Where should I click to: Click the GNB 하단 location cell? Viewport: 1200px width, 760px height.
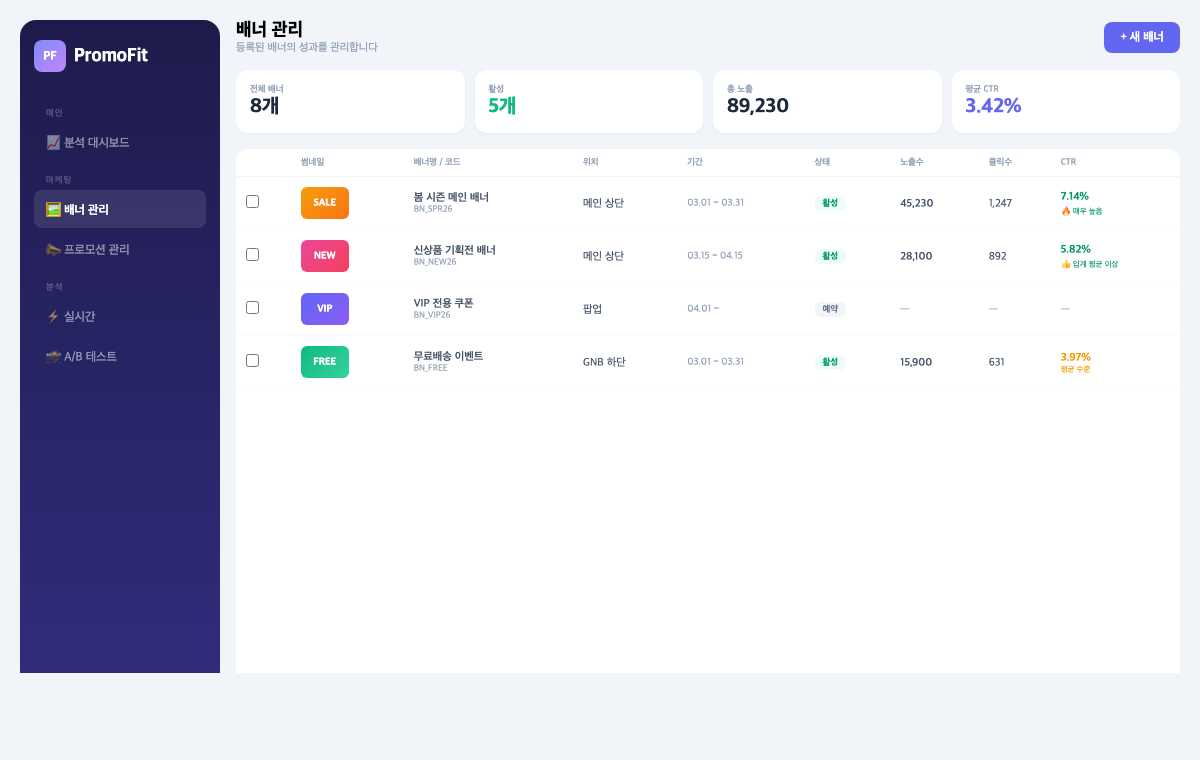(604, 362)
